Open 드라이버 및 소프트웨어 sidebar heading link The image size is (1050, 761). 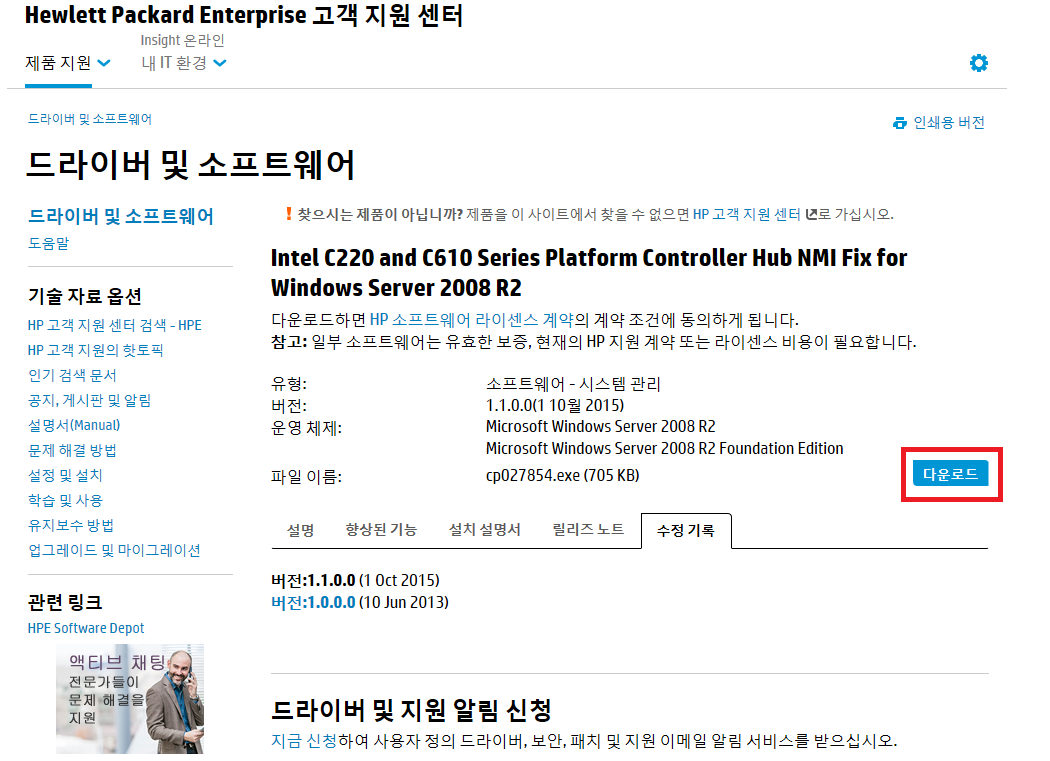click(121, 216)
